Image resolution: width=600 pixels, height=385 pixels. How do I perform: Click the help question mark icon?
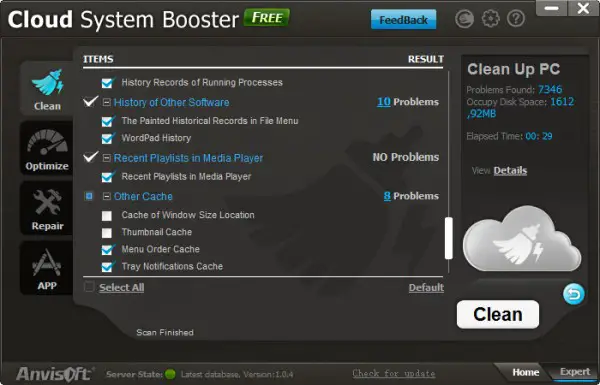[x=515, y=18]
